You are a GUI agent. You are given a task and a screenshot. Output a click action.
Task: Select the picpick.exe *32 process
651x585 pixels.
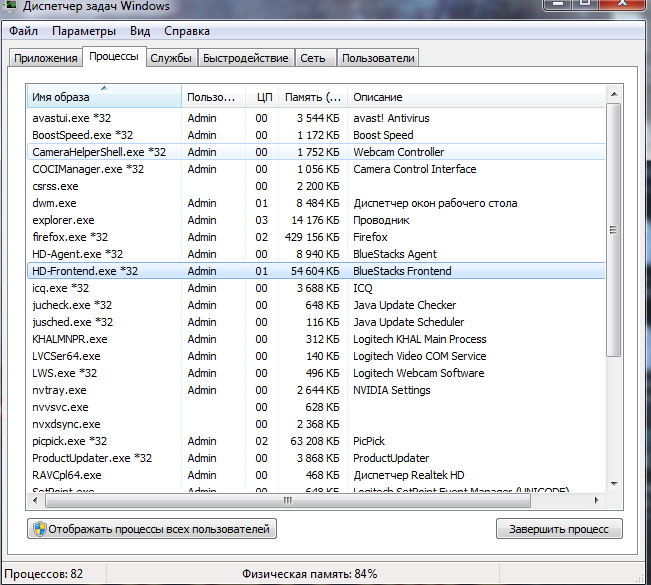click(x=316, y=441)
